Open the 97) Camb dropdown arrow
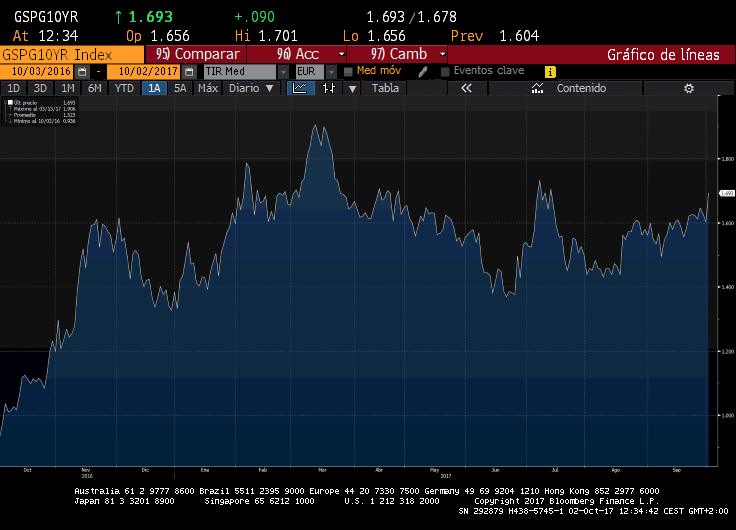The height and width of the screenshot is (530, 736). [x=443, y=54]
